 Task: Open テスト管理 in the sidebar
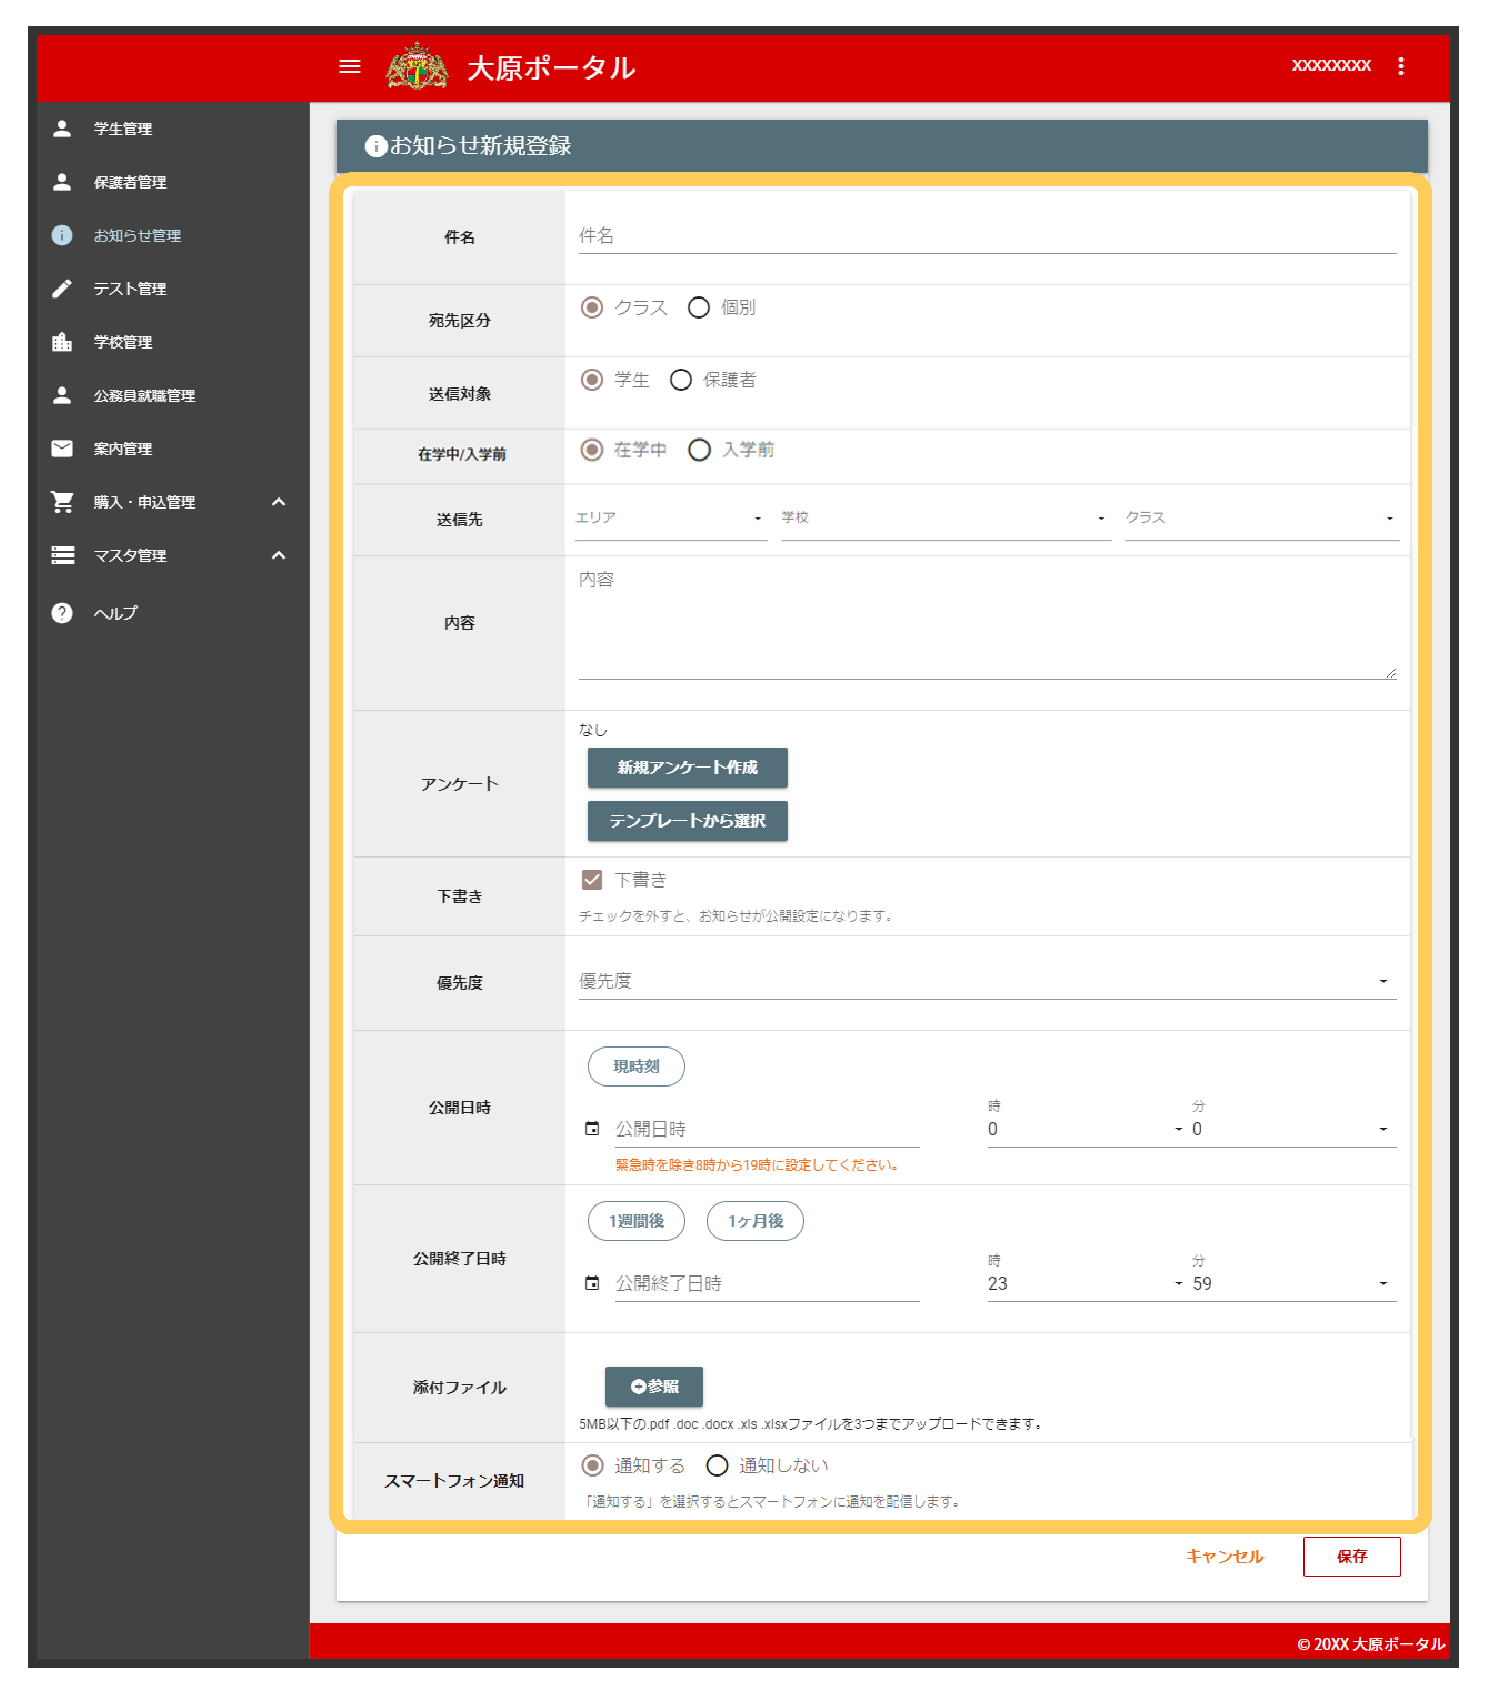[x=130, y=289]
